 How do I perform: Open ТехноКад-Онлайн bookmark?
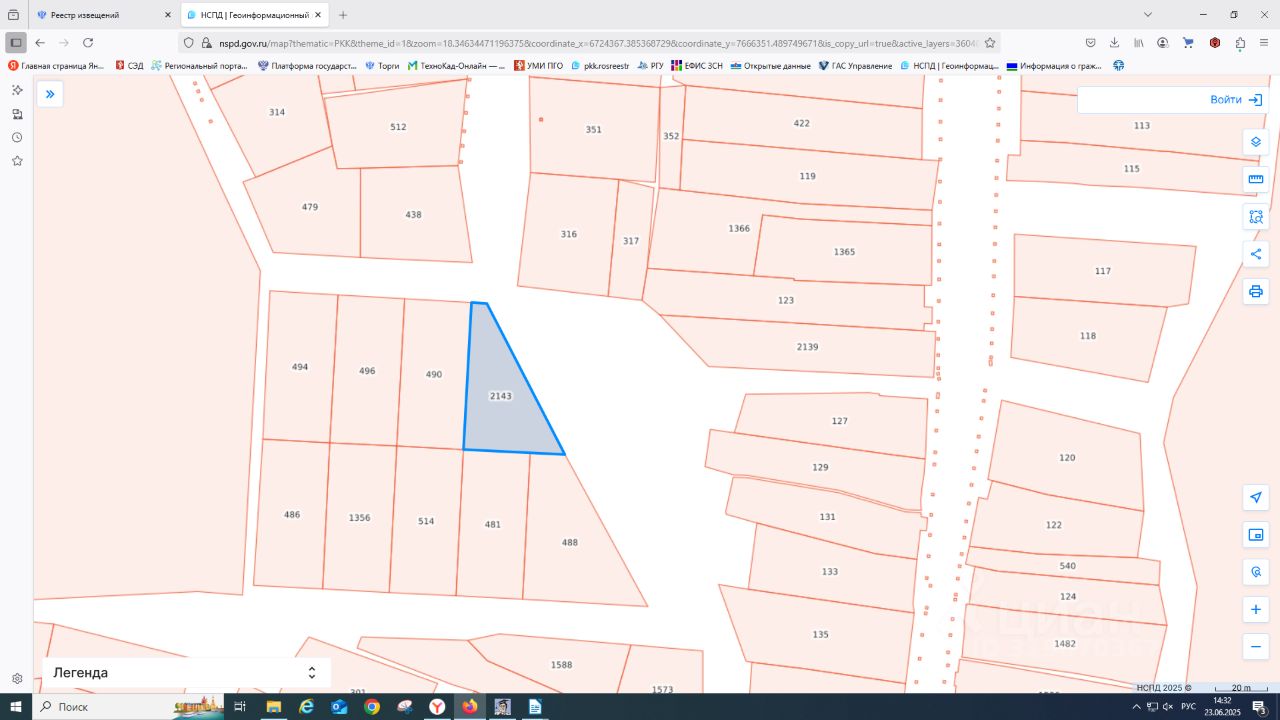[x=456, y=66]
